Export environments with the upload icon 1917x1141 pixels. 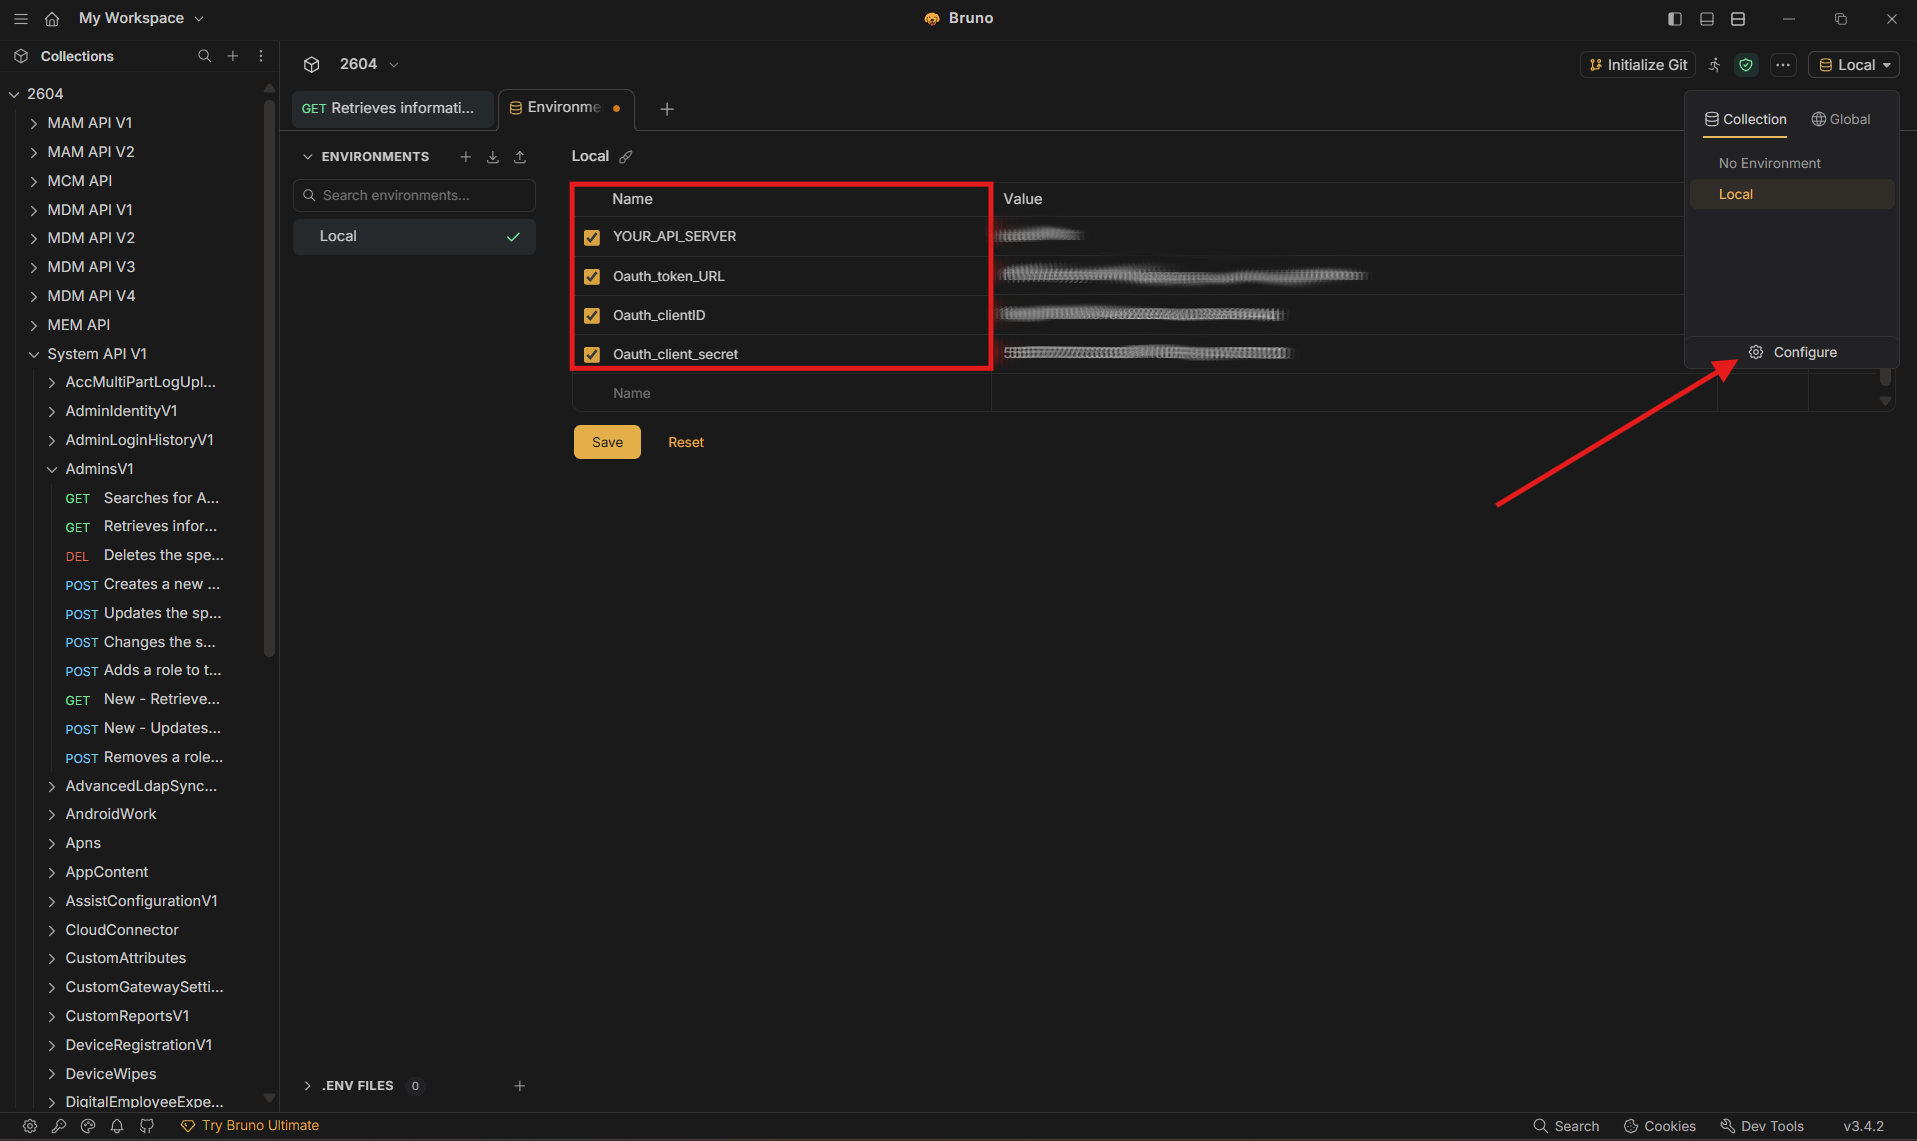click(520, 156)
